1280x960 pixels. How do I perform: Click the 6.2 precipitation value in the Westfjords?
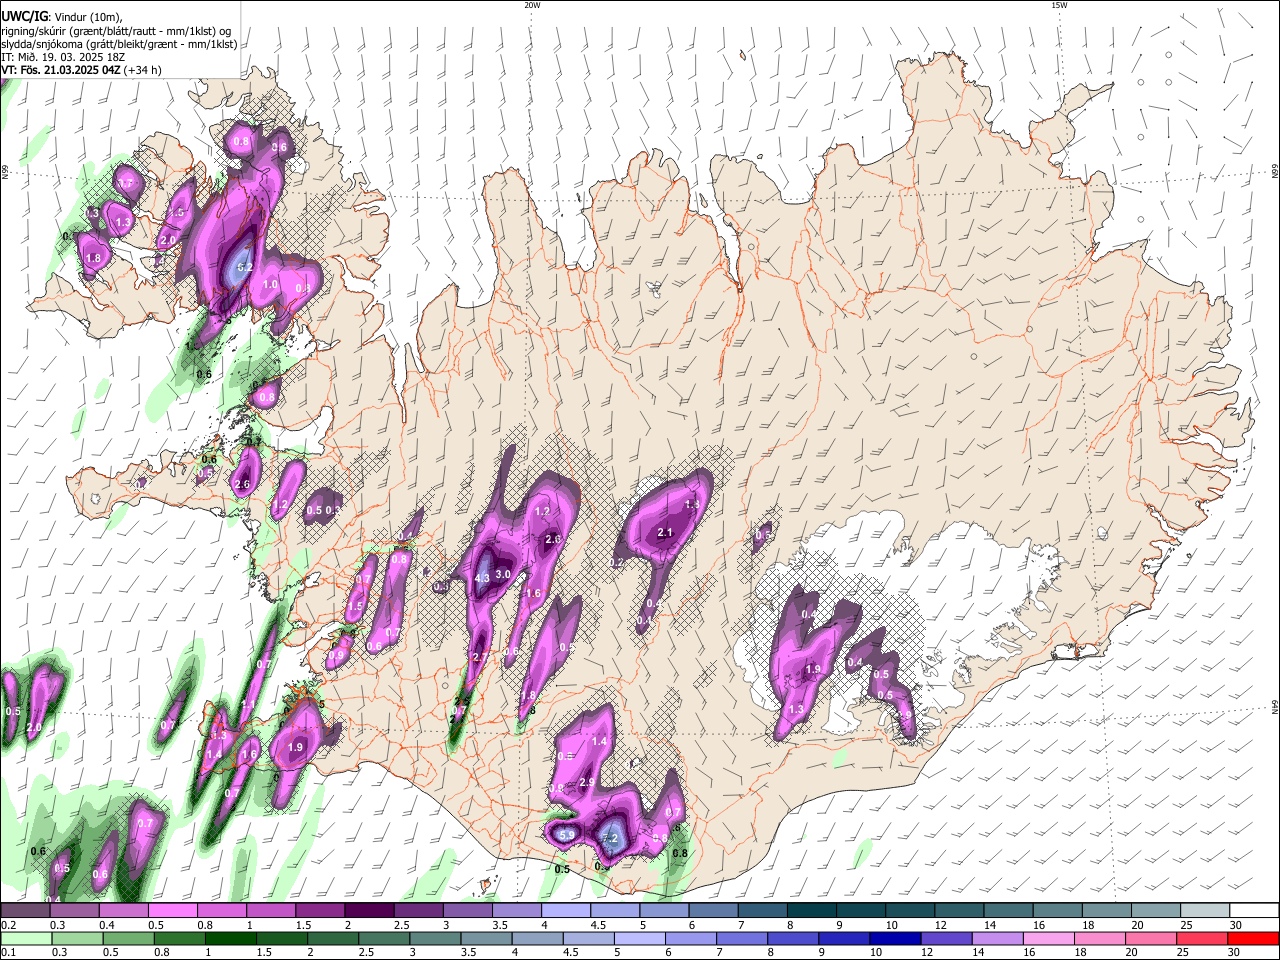tap(244, 268)
